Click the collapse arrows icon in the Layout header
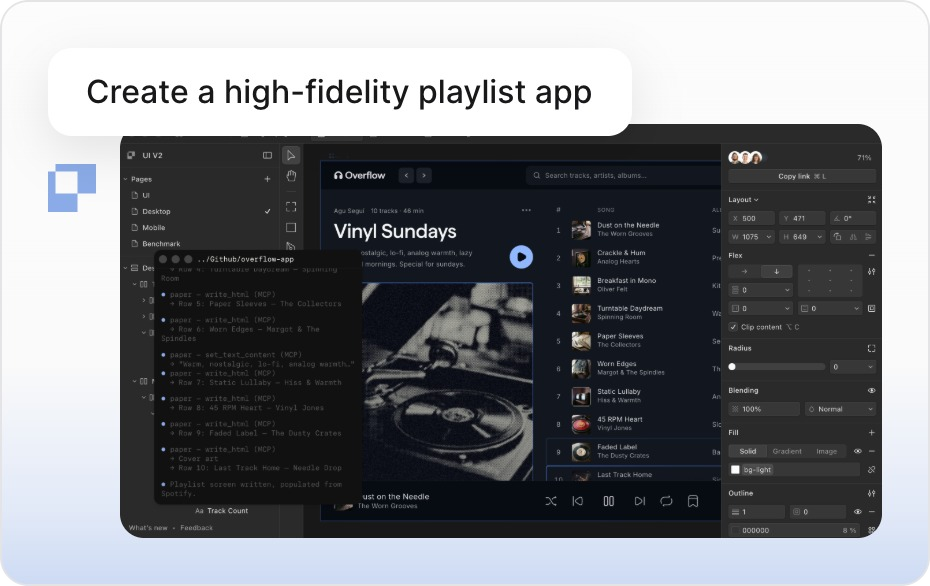The width and height of the screenshot is (930, 586). pyautogui.click(x=871, y=199)
